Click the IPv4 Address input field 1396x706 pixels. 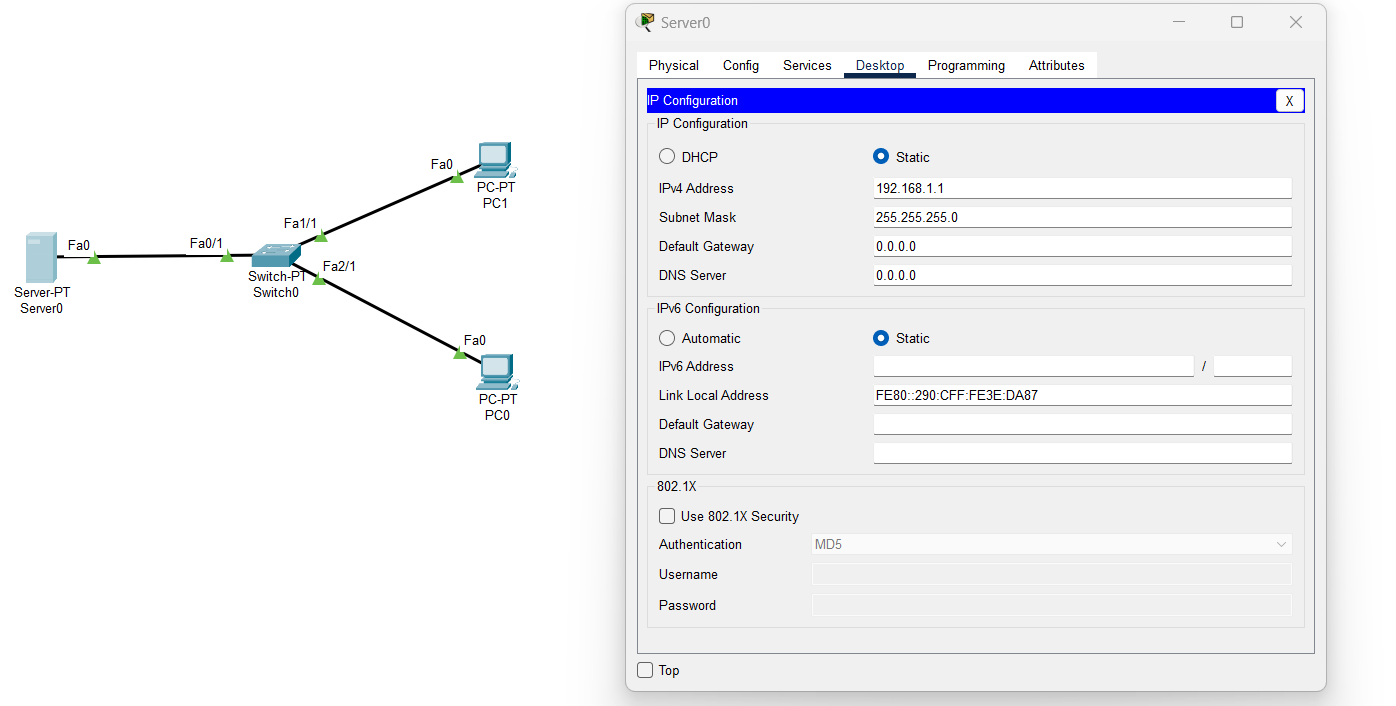pos(1080,188)
